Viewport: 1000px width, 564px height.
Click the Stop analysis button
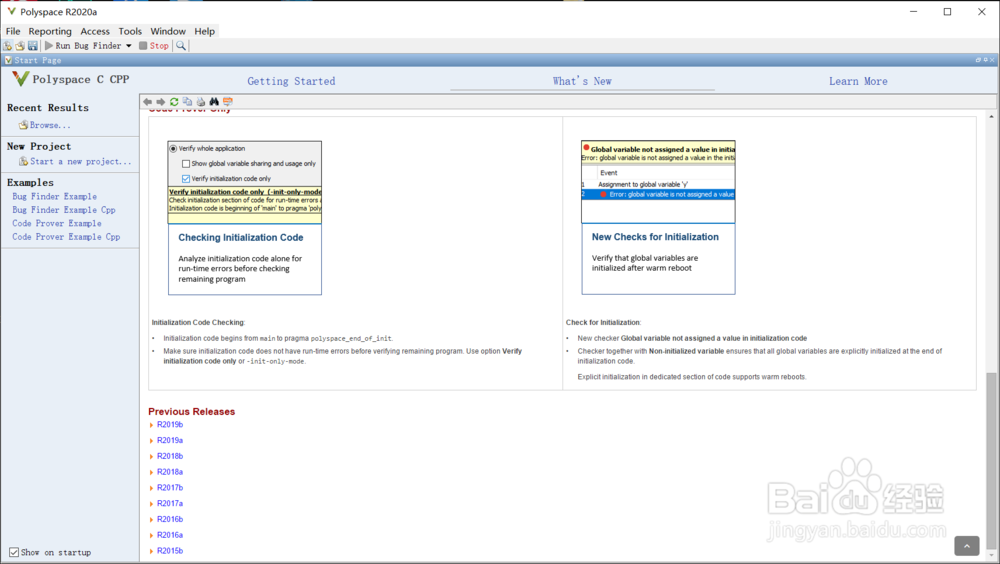coord(154,46)
